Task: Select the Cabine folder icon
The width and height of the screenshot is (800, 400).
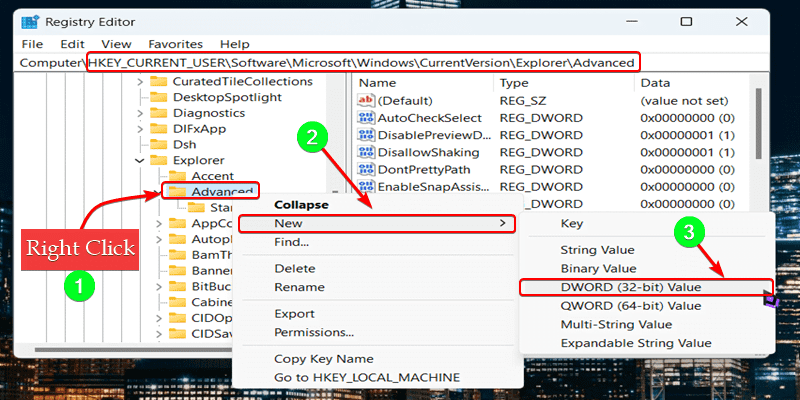Action: click(x=178, y=302)
